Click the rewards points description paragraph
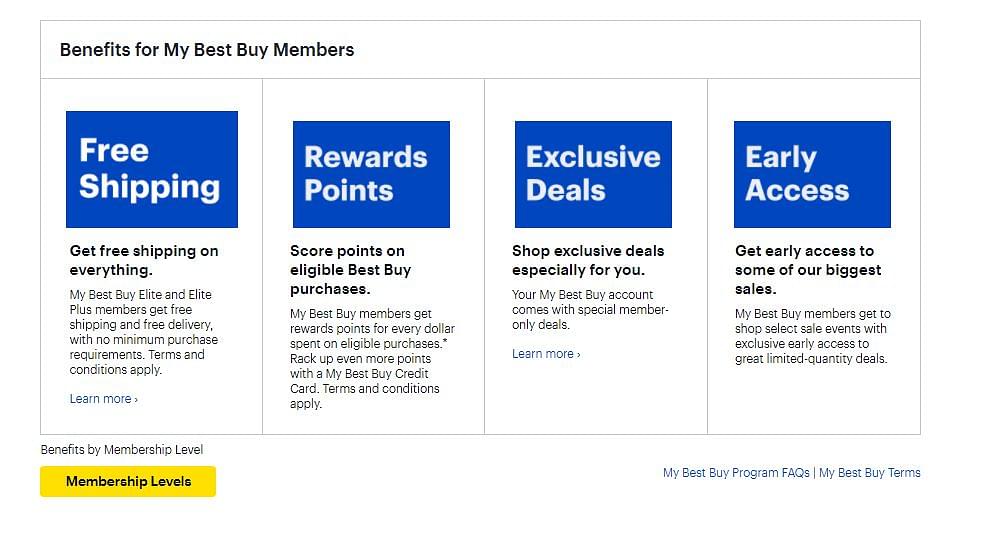 (372, 358)
